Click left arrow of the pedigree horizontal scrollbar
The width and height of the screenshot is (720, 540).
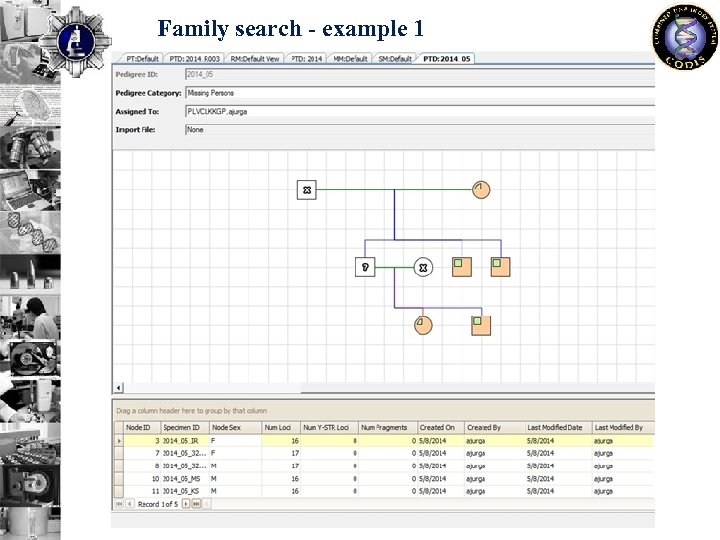(x=118, y=388)
